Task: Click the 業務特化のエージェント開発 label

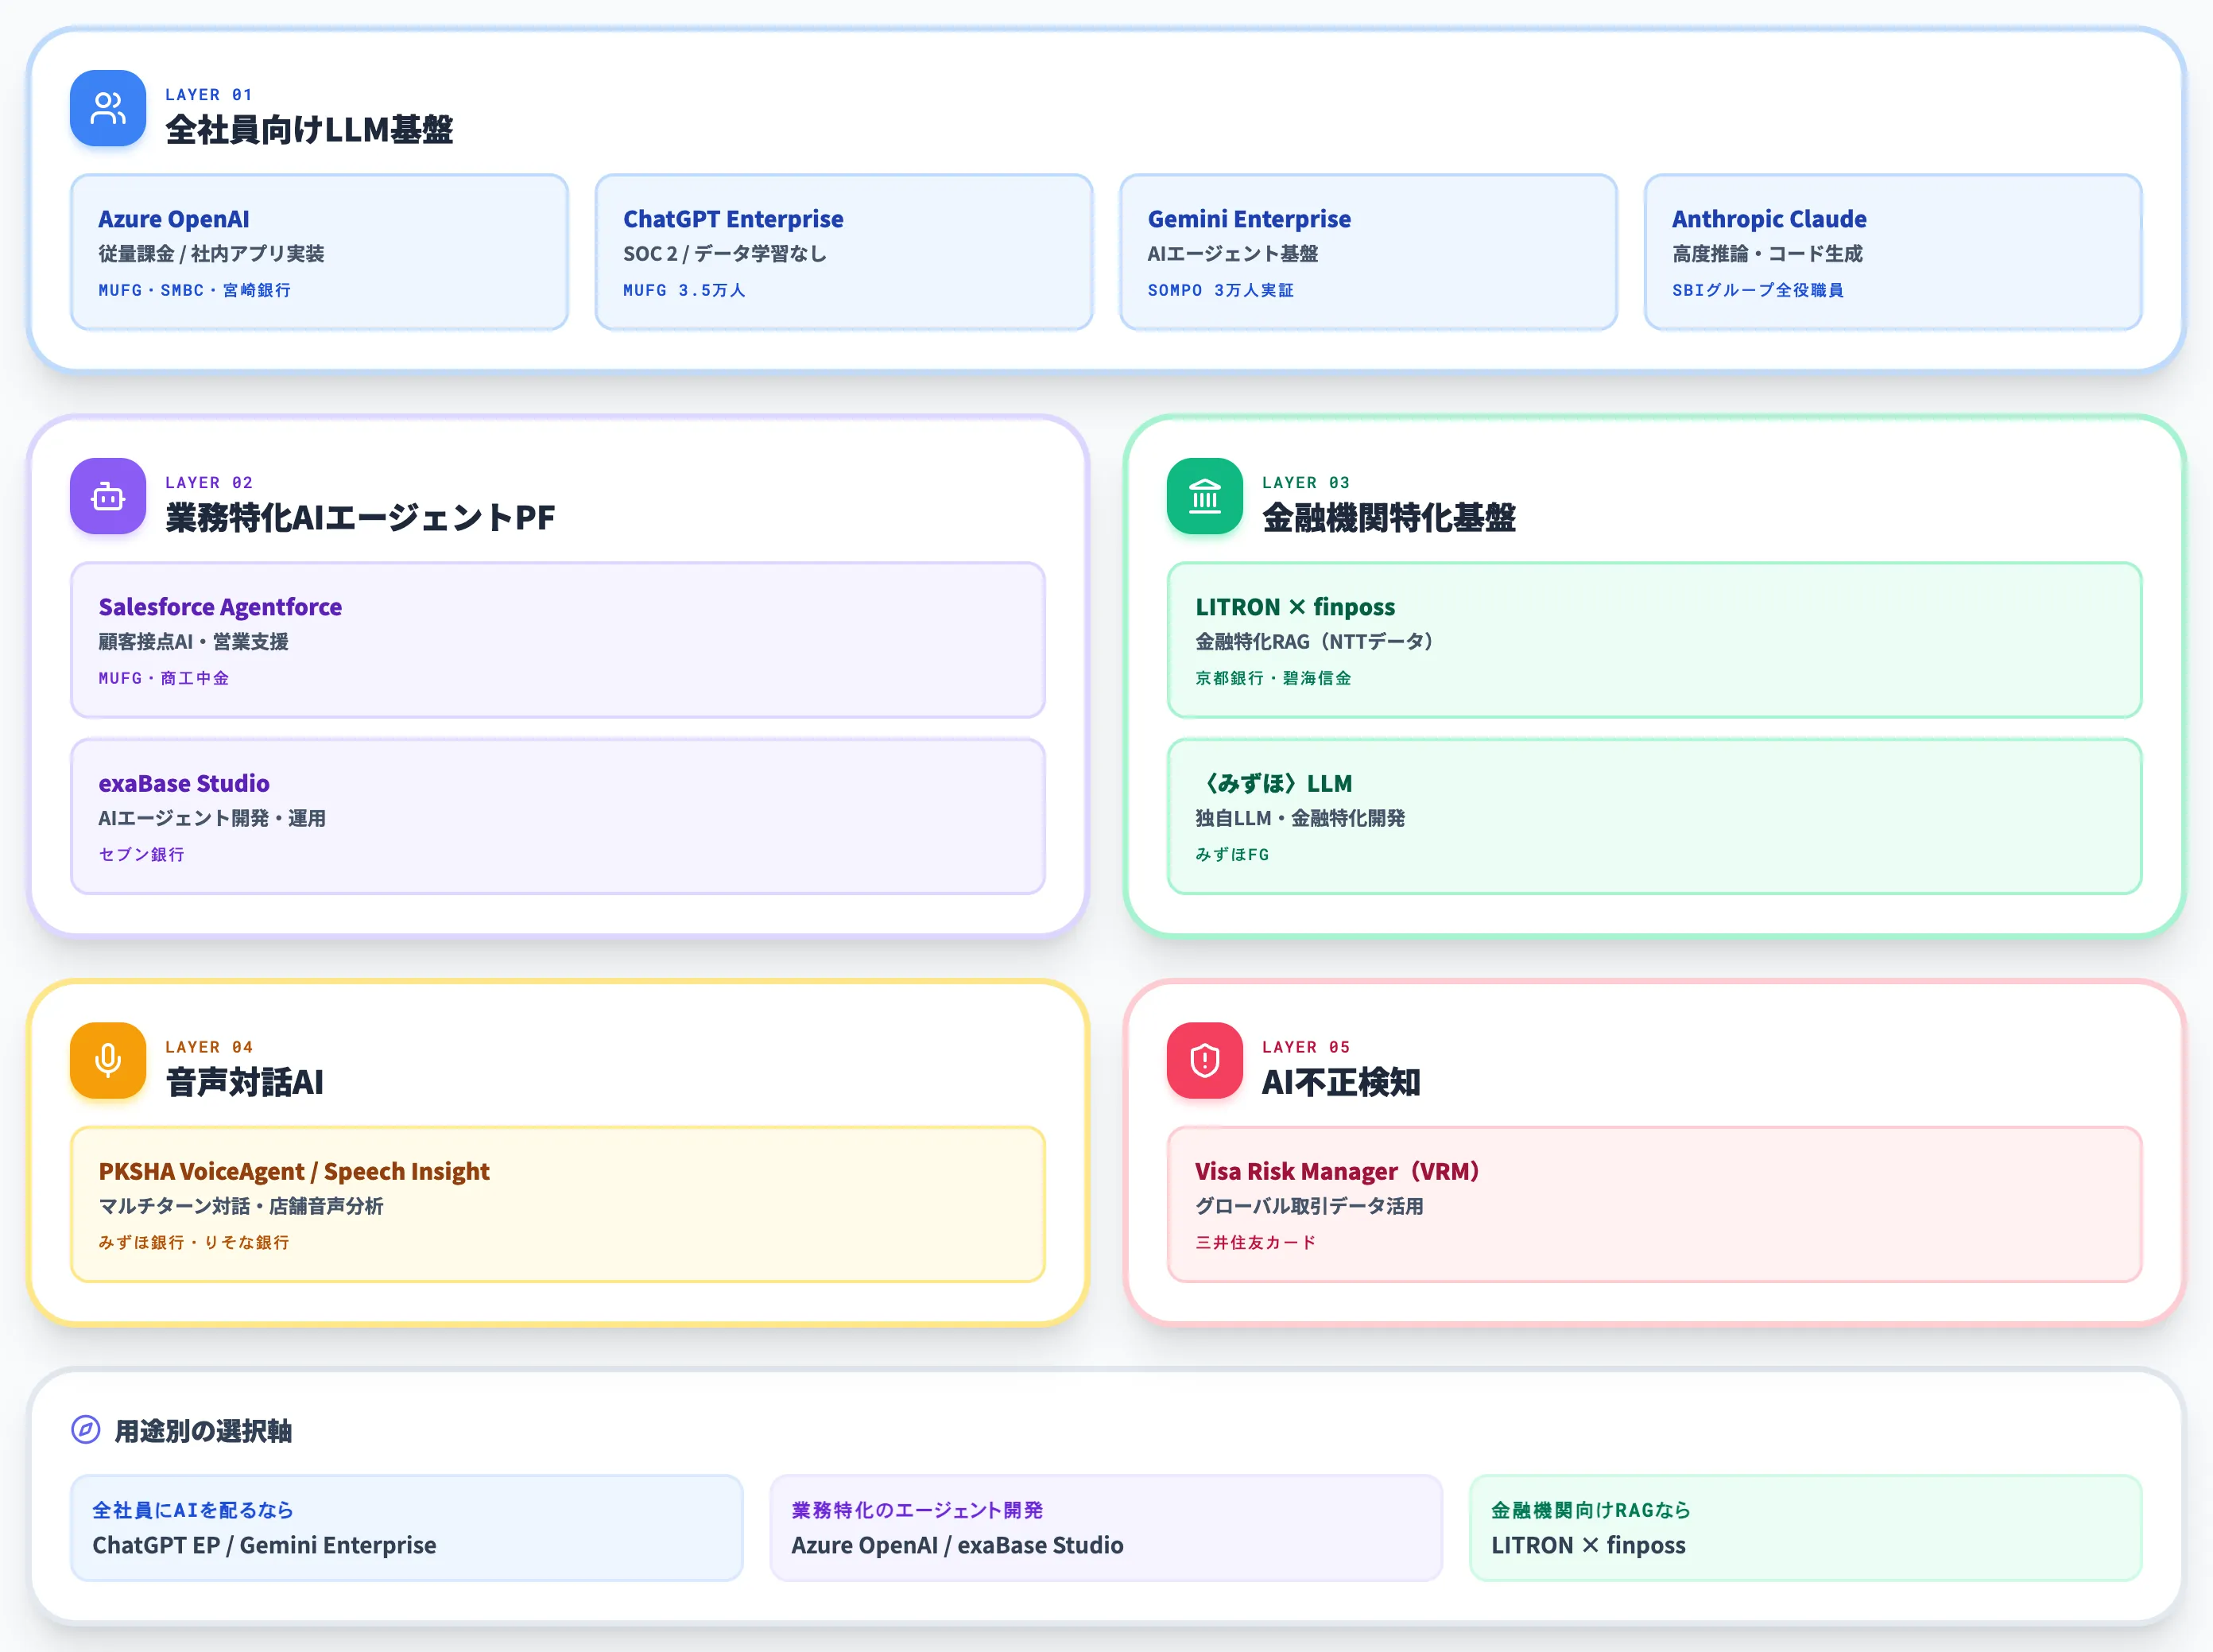Action: (917, 1510)
